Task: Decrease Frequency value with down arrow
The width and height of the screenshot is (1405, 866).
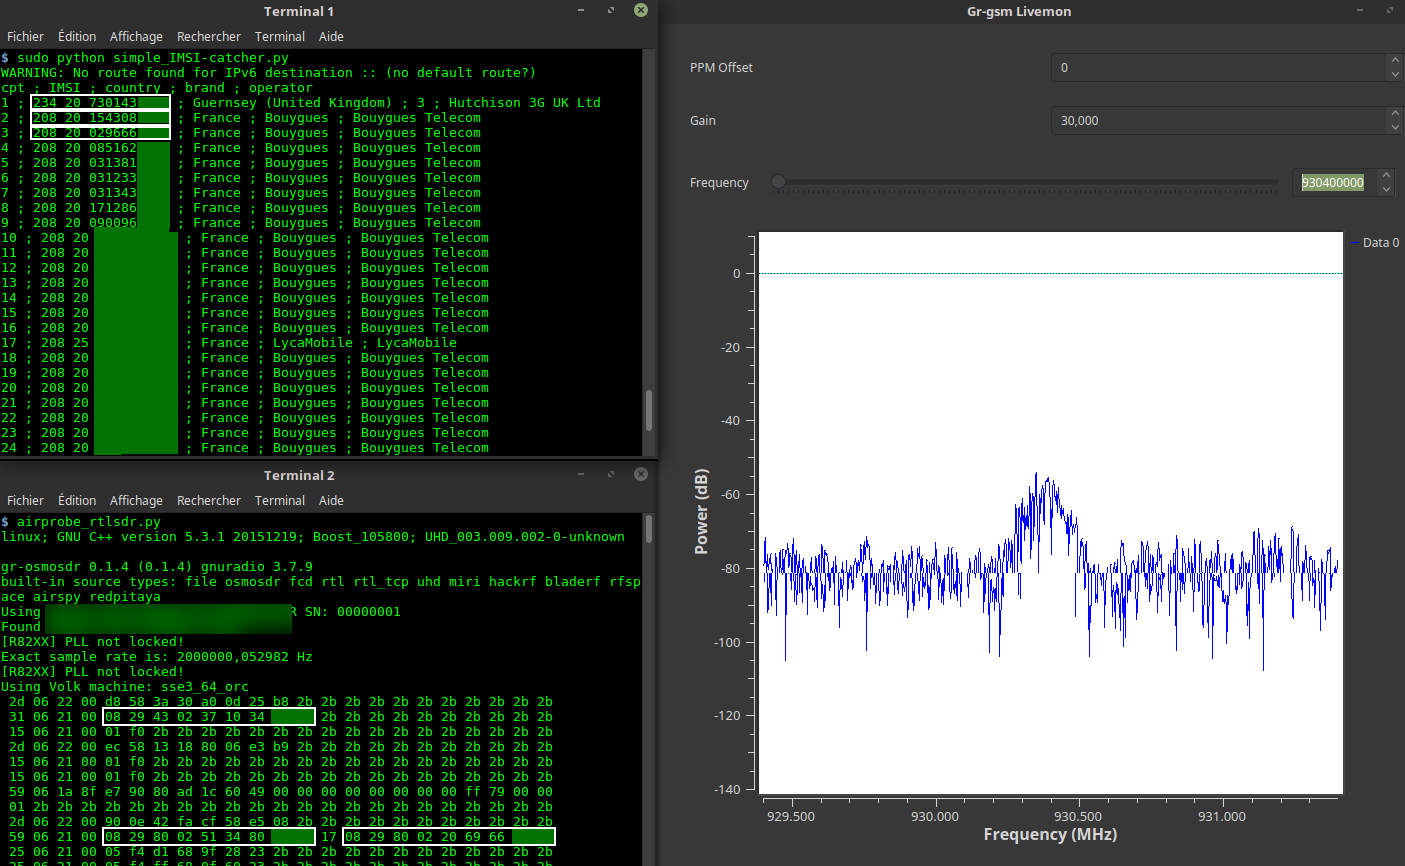Action: (1386, 189)
